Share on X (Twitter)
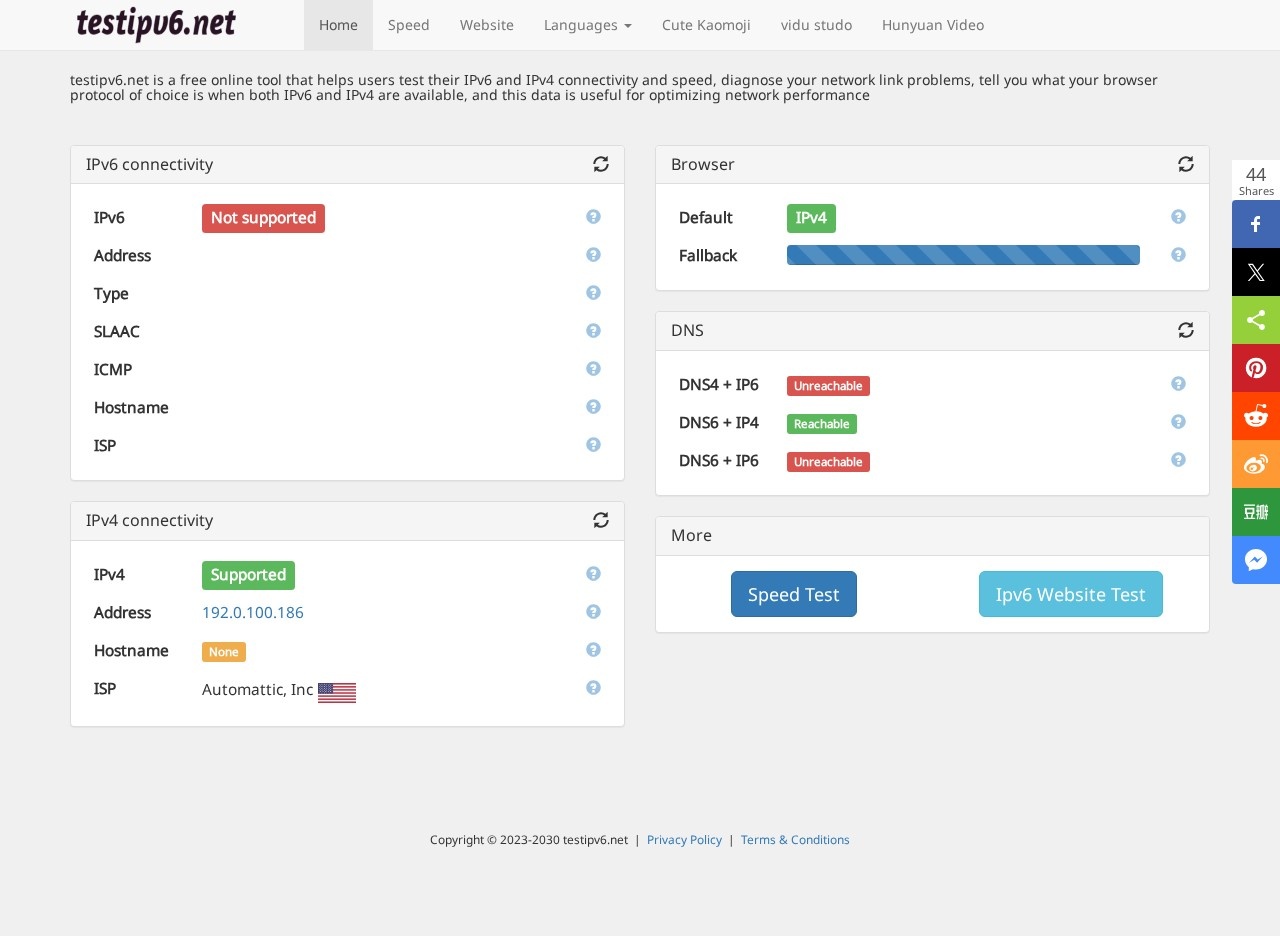 click(1256, 272)
